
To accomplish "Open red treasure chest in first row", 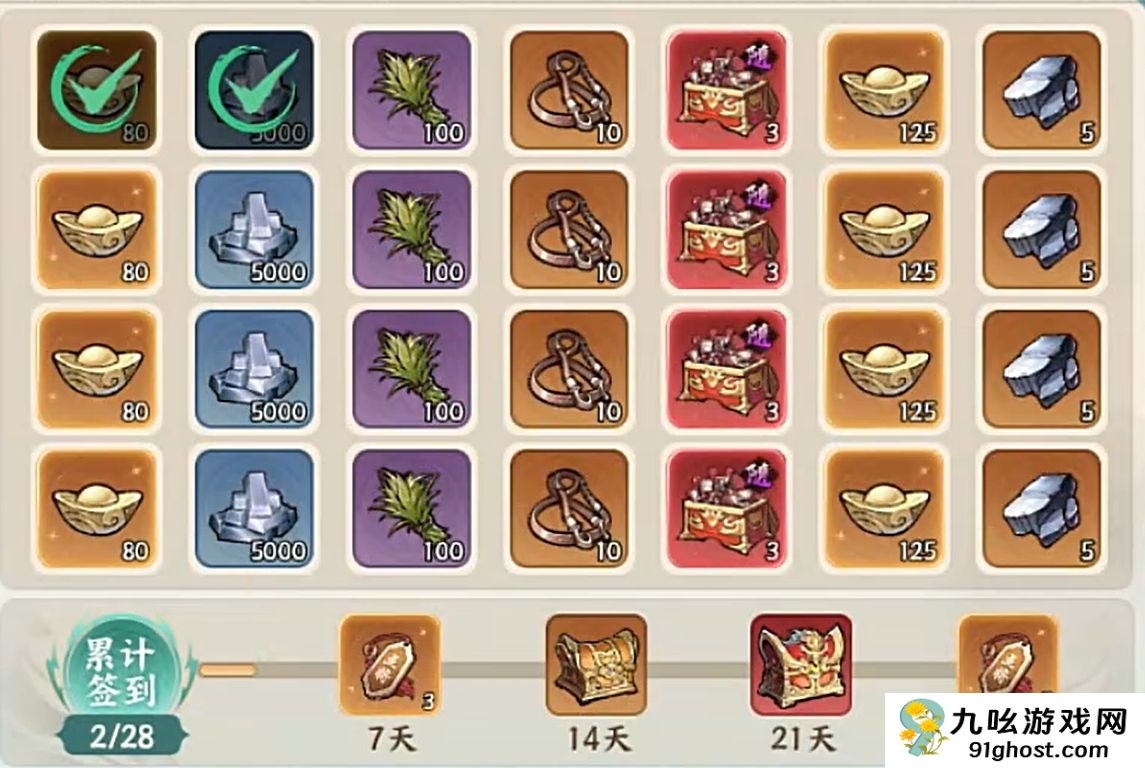I will click(727, 91).
